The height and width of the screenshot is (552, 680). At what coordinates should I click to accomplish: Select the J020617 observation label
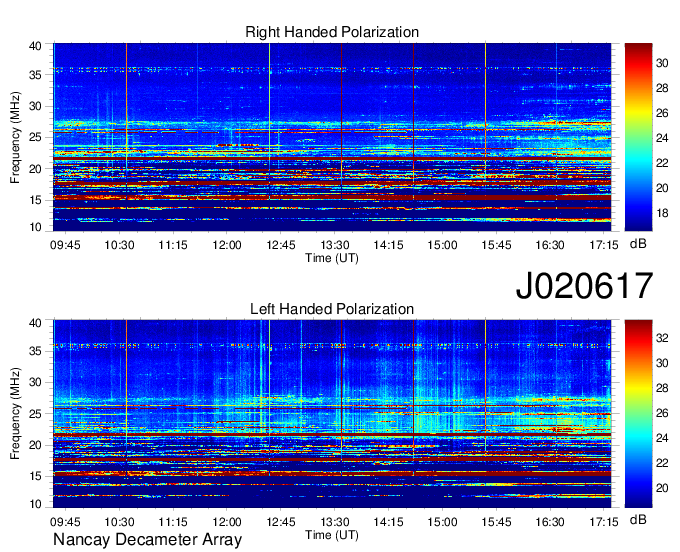pyautogui.click(x=584, y=285)
